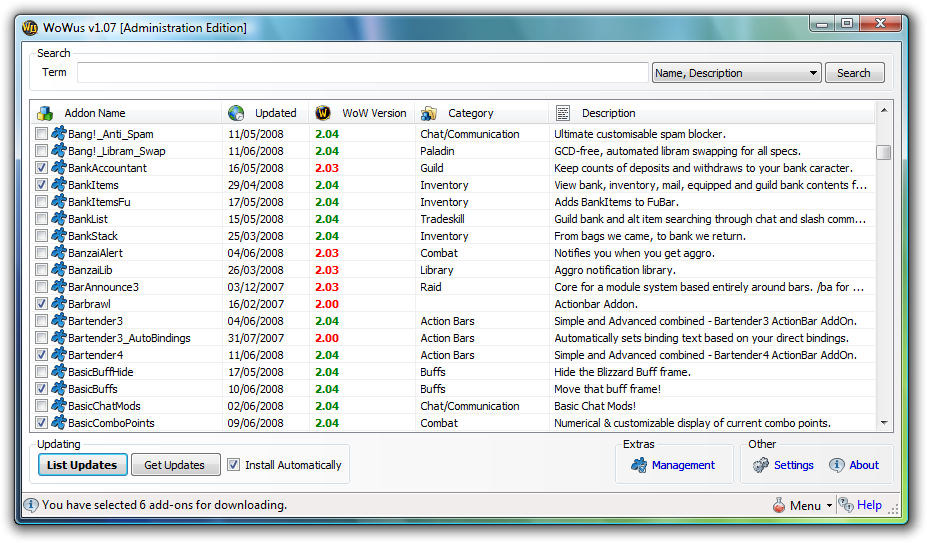Image resolution: width=927 pixels, height=543 pixels.
Task: Click the About info icon
Action: pyautogui.click(x=837, y=465)
